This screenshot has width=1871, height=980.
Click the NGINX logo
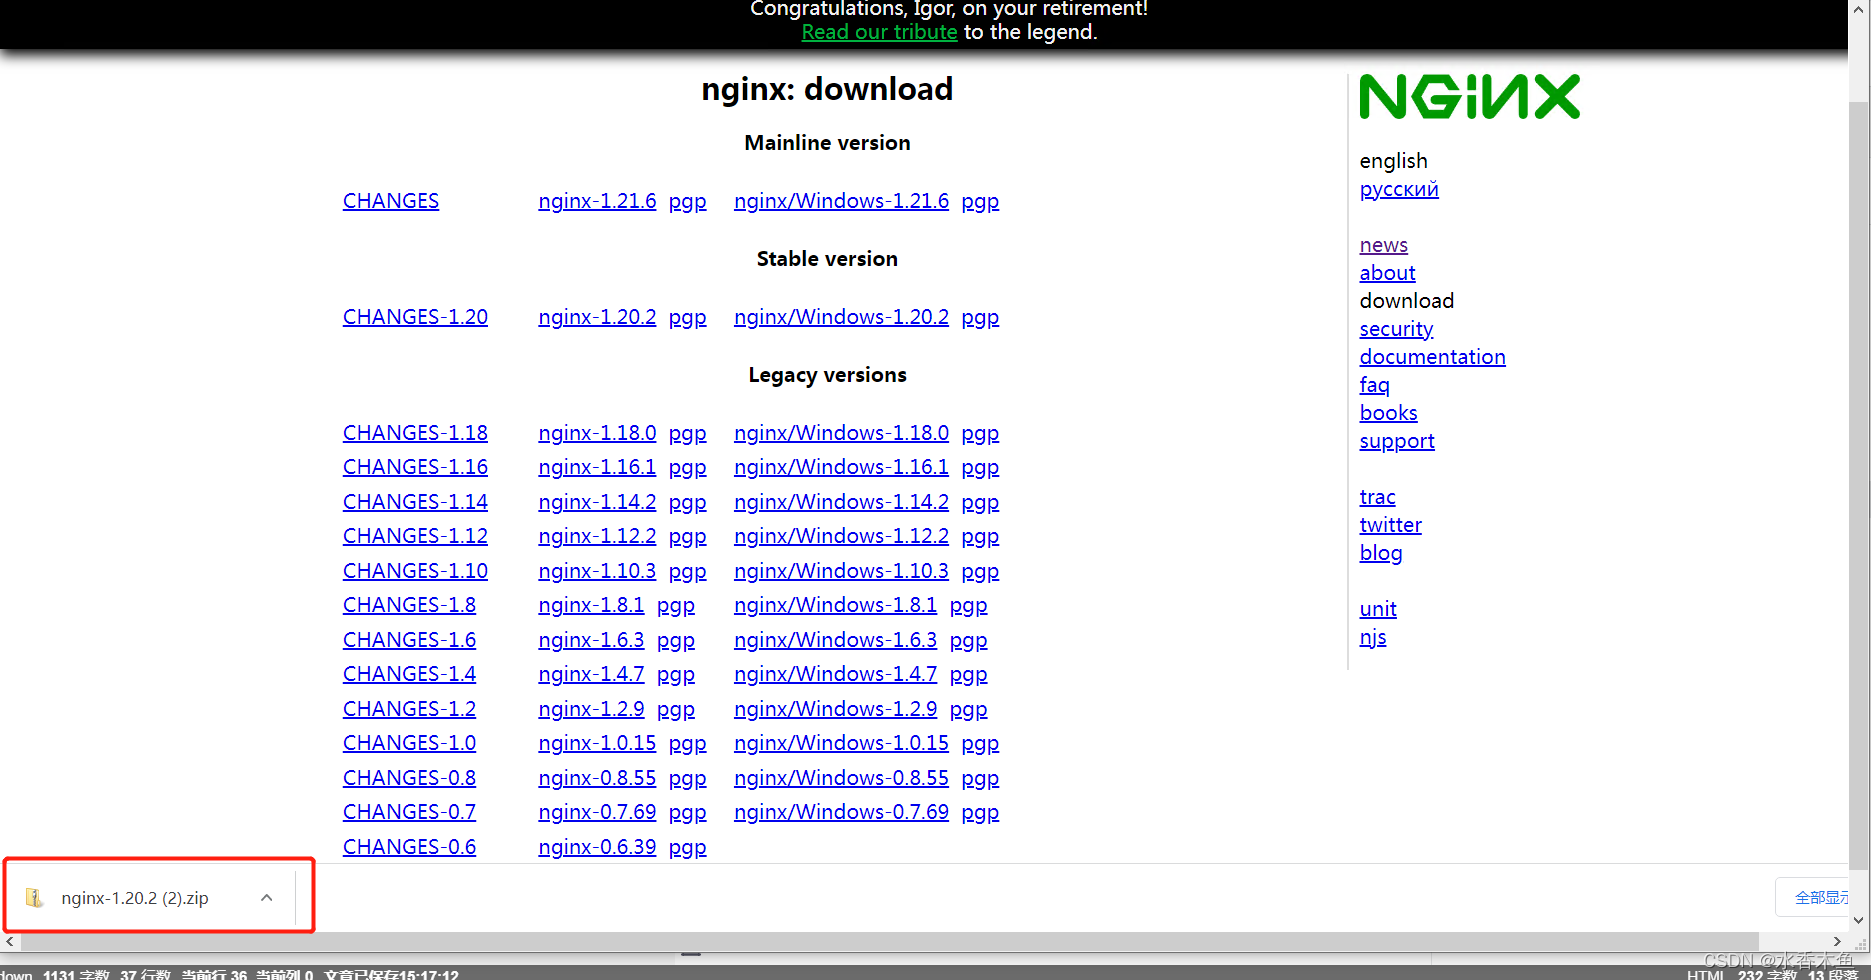point(1469,97)
